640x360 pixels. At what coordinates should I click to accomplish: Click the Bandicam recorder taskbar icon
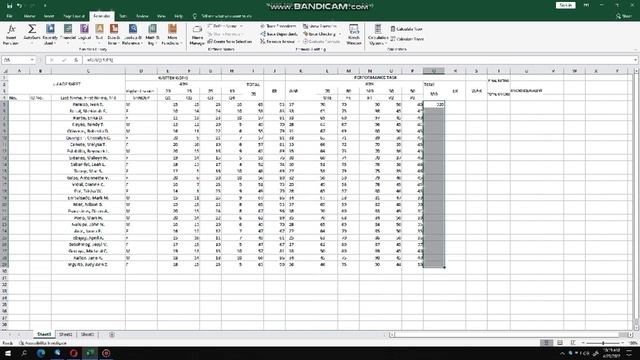(106, 353)
